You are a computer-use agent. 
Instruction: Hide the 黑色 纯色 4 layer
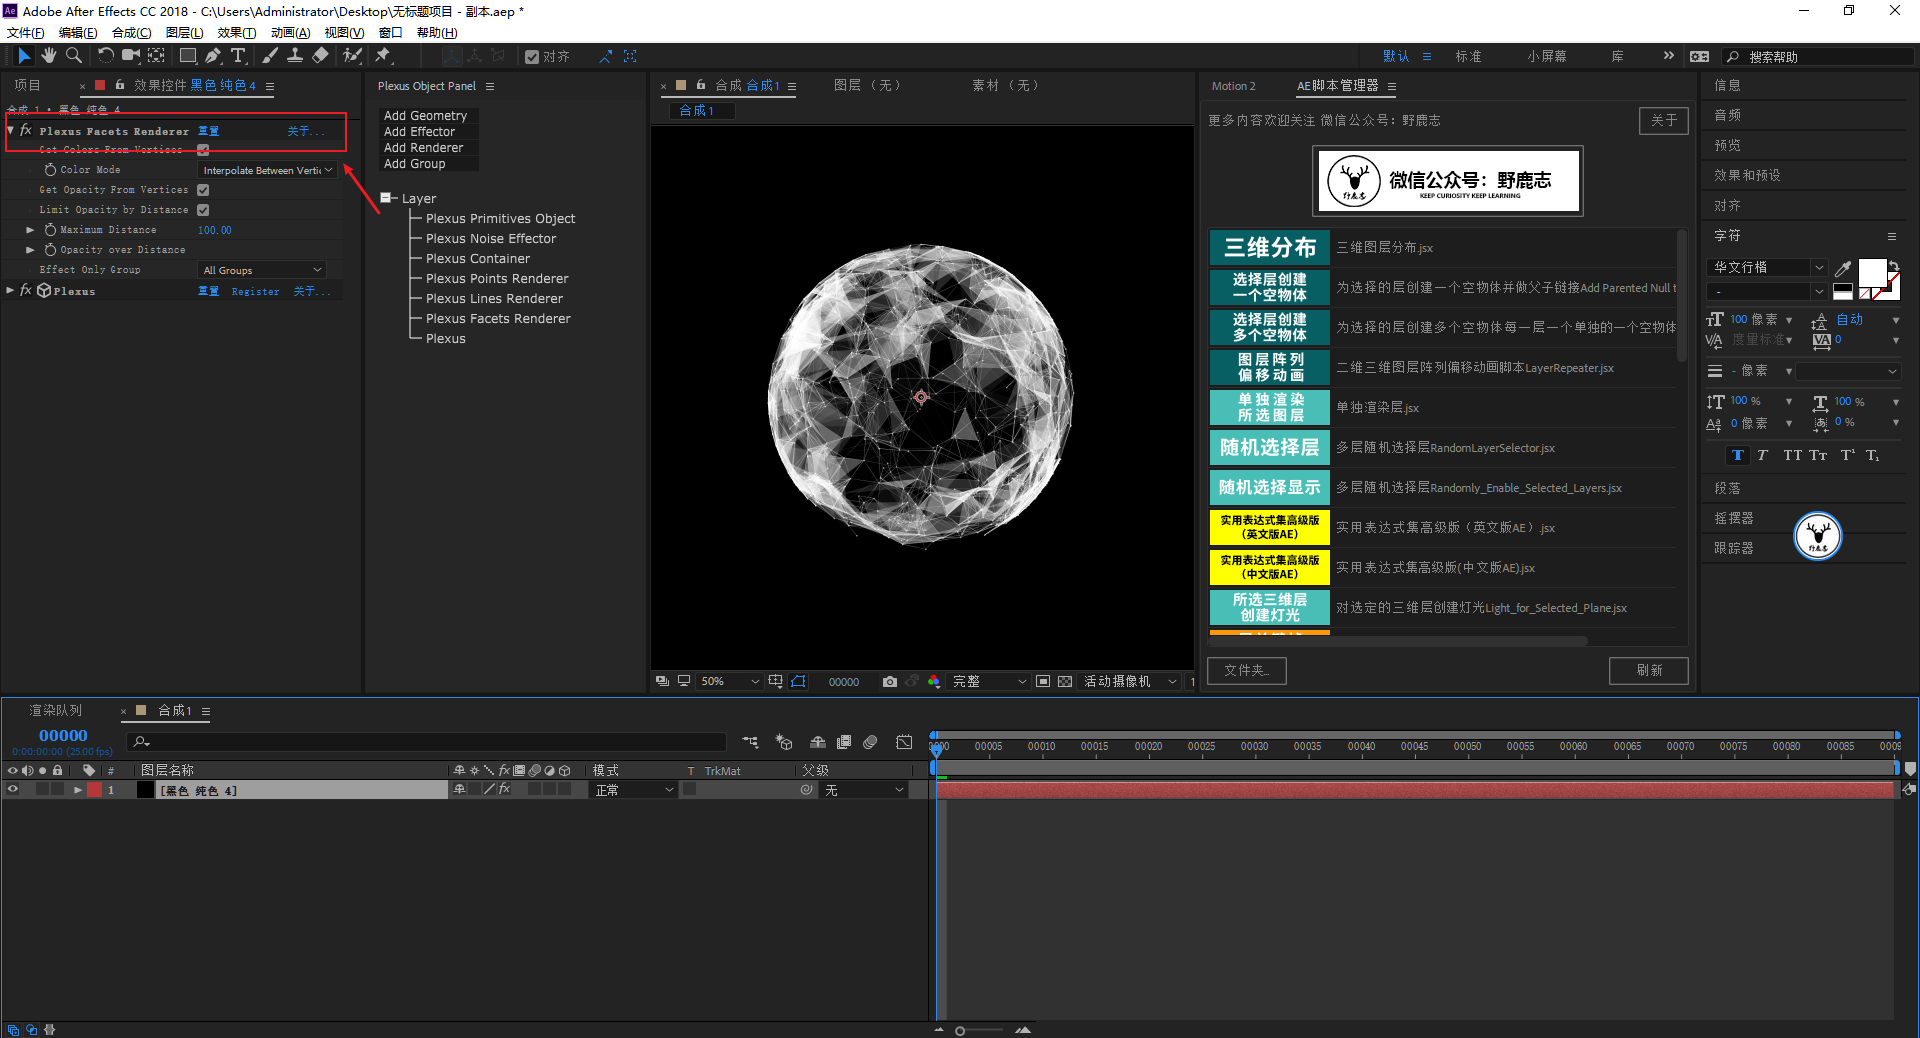pos(13,790)
